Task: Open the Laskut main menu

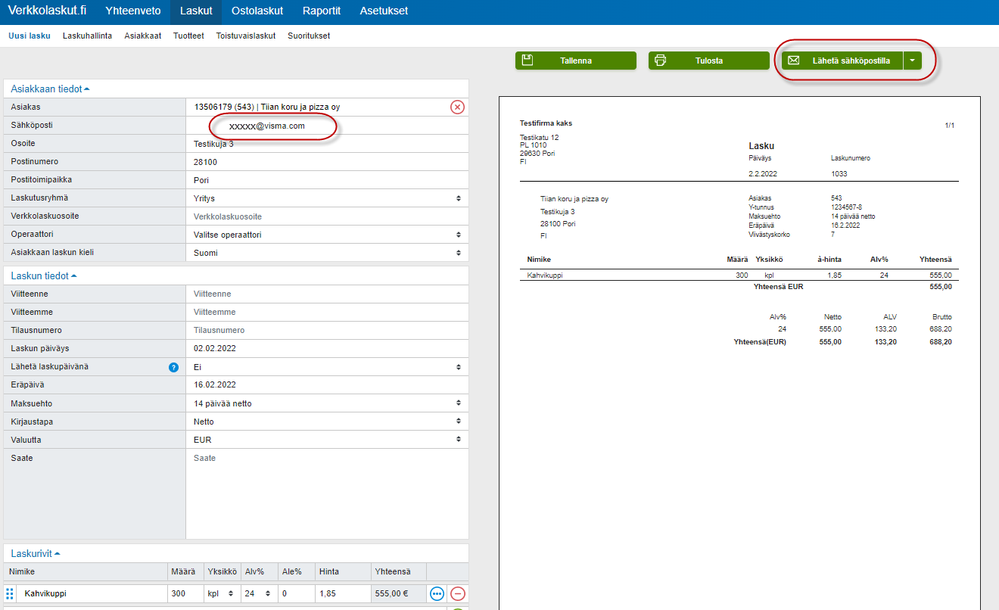Action: click(196, 11)
